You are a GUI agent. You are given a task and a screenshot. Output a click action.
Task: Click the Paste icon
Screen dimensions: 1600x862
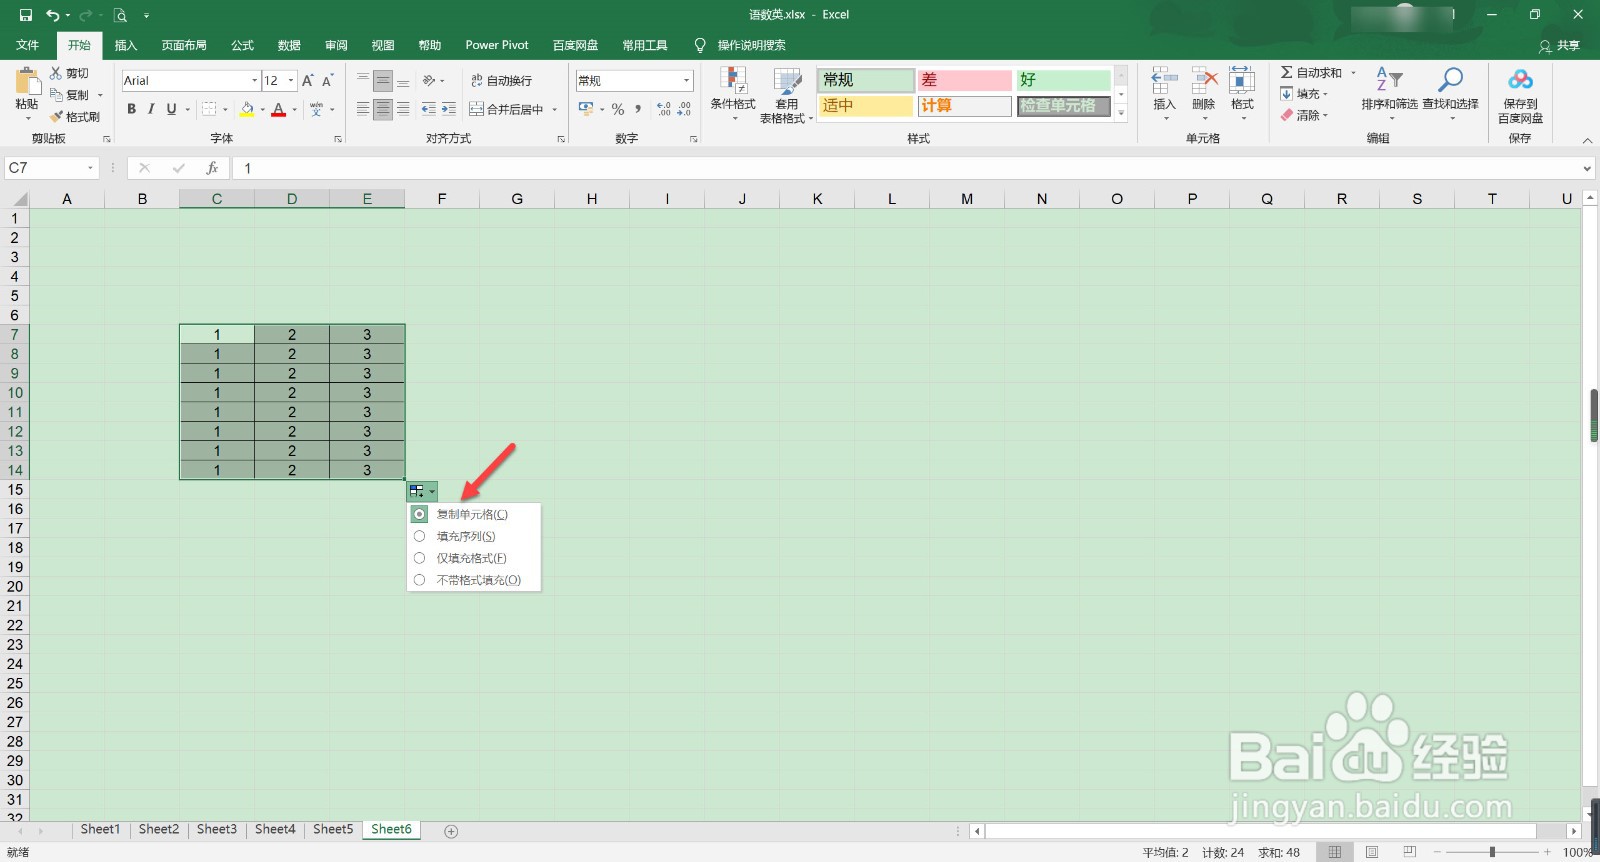pyautogui.click(x=27, y=82)
